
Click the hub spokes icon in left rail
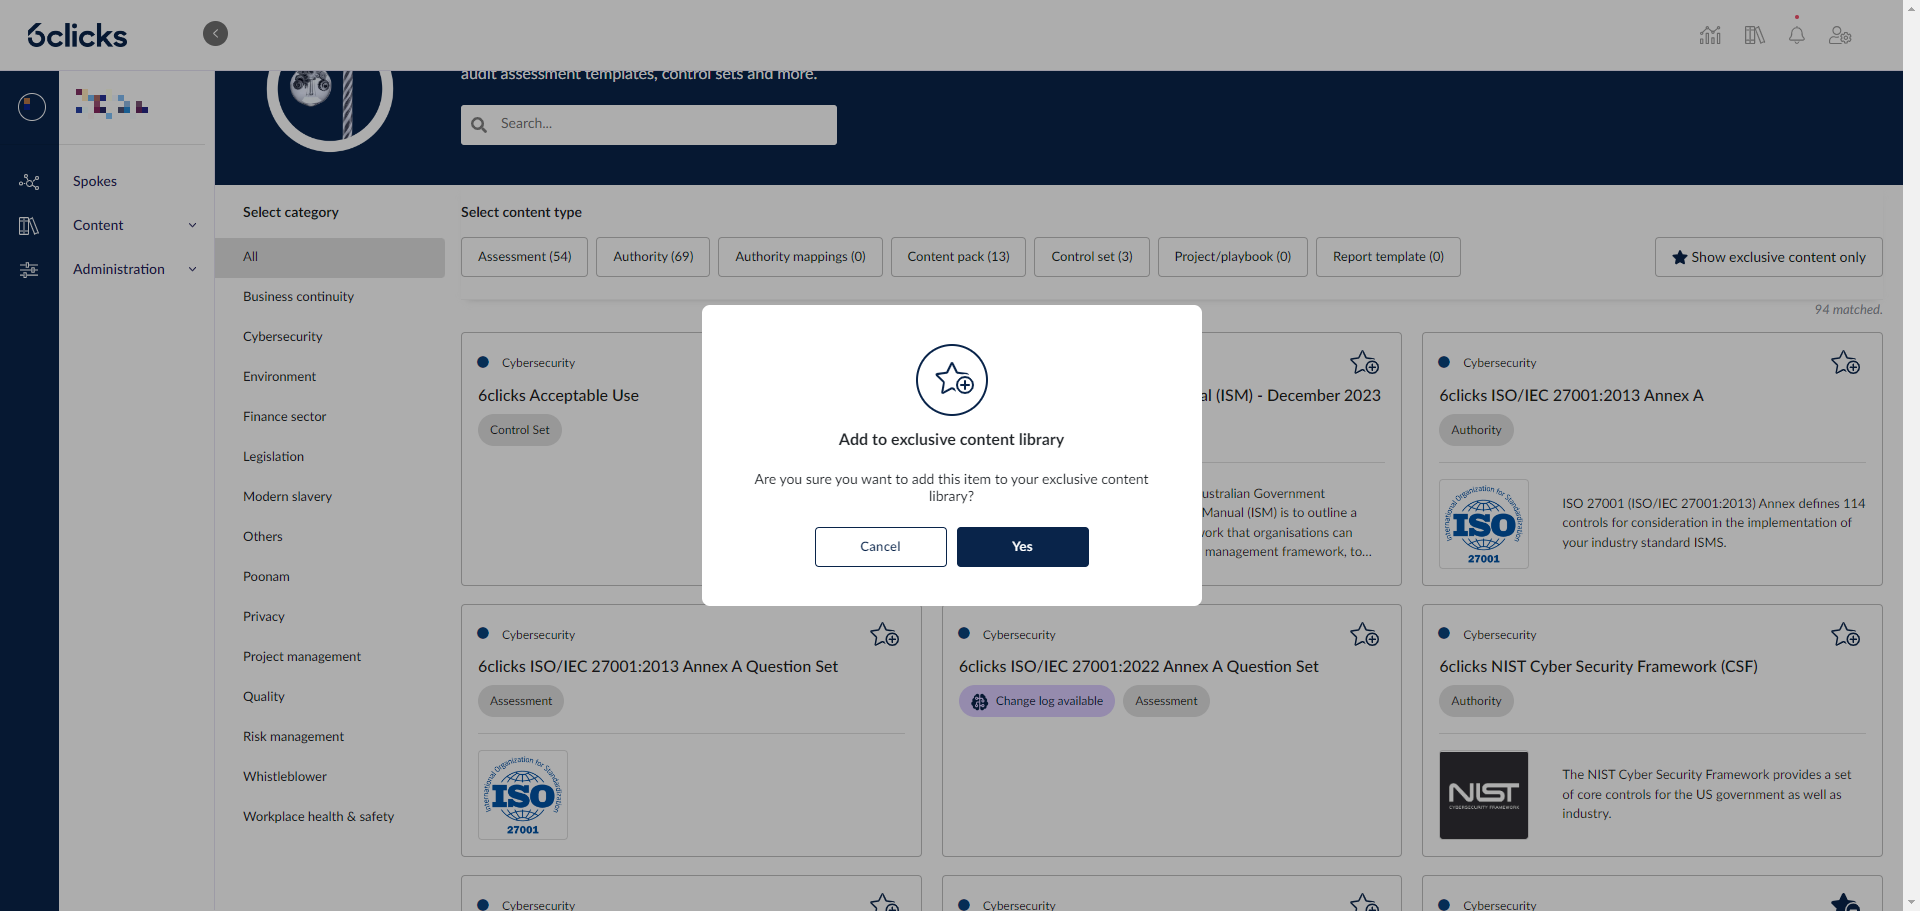pyautogui.click(x=29, y=182)
